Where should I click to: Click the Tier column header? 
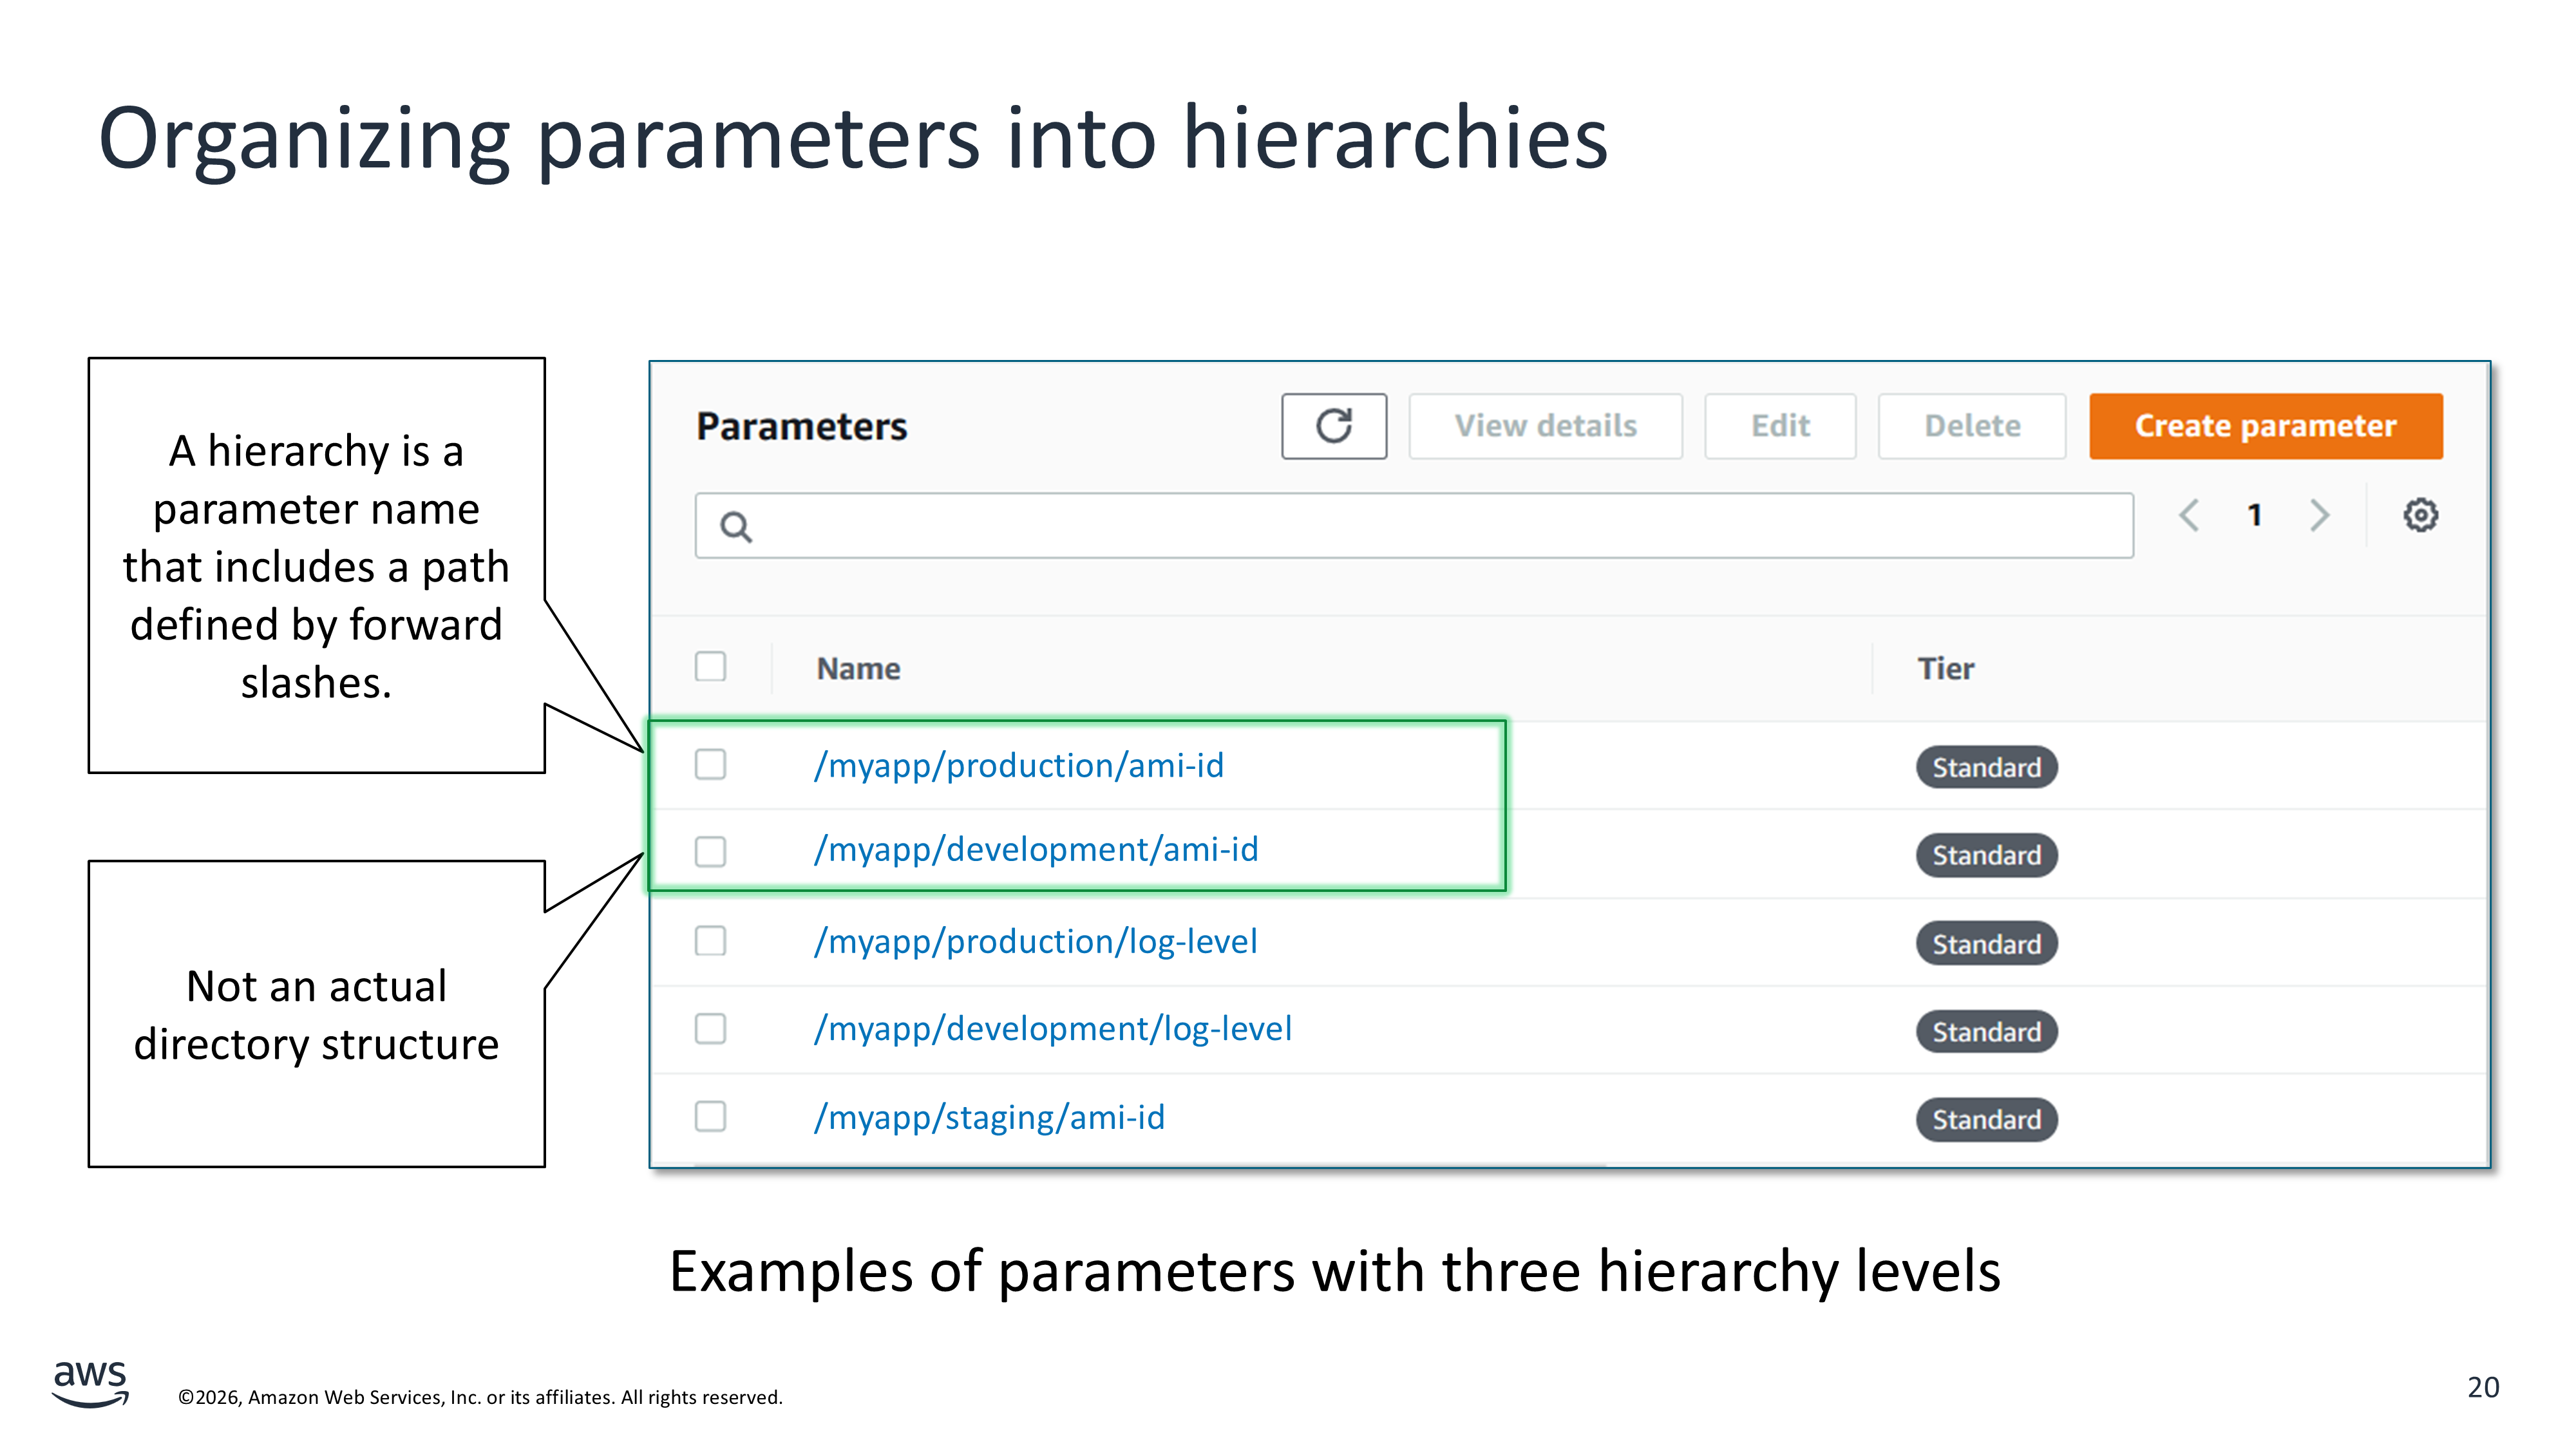(1945, 669)
